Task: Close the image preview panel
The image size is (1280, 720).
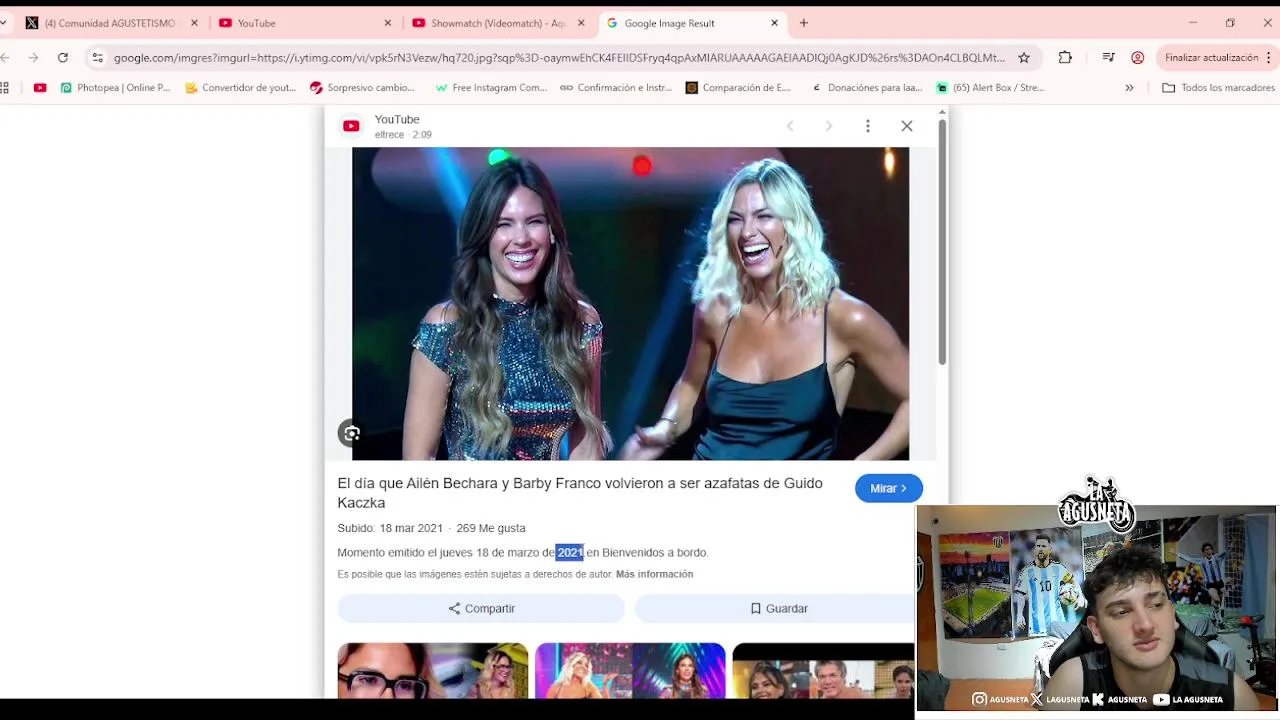Action: (907, 126)
